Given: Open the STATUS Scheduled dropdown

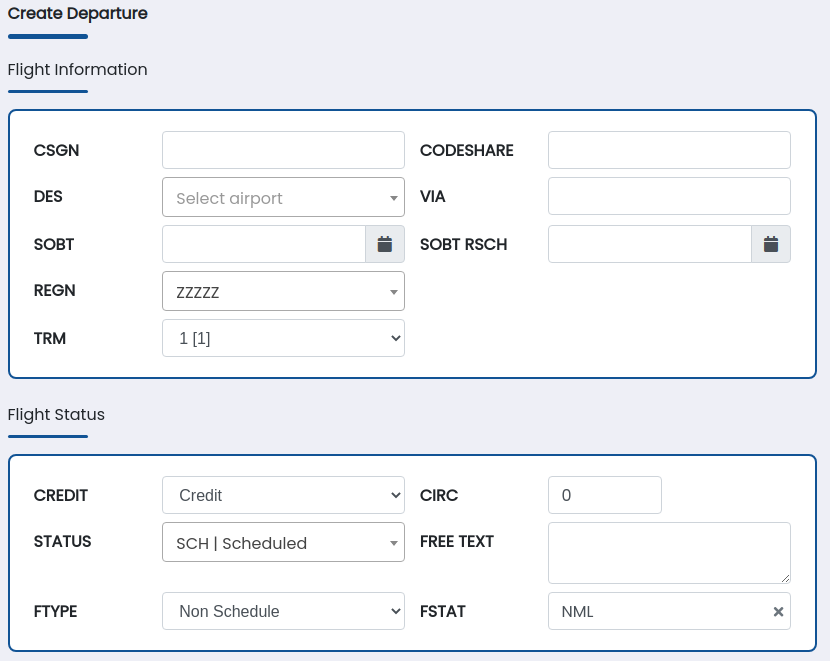Looking at the screenshot, I should (283, 543).
